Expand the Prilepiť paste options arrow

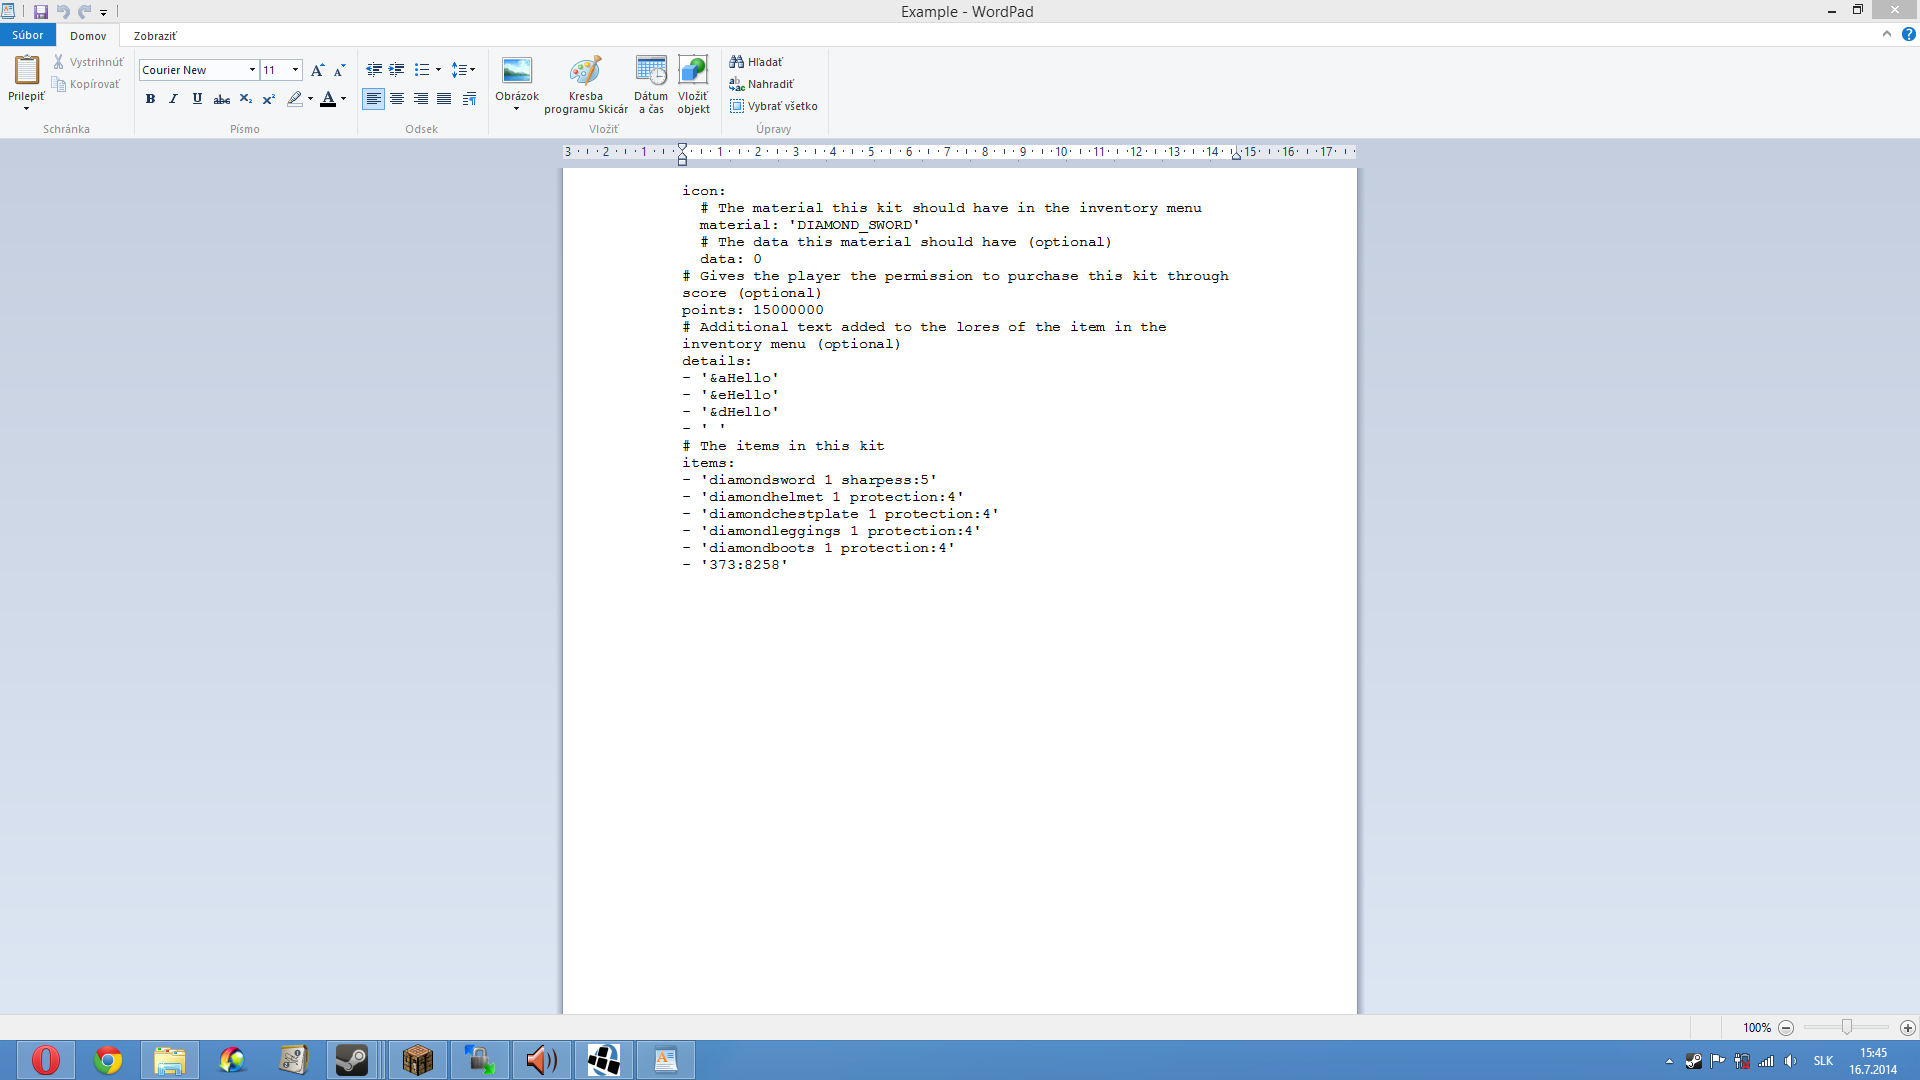(26, 108)
